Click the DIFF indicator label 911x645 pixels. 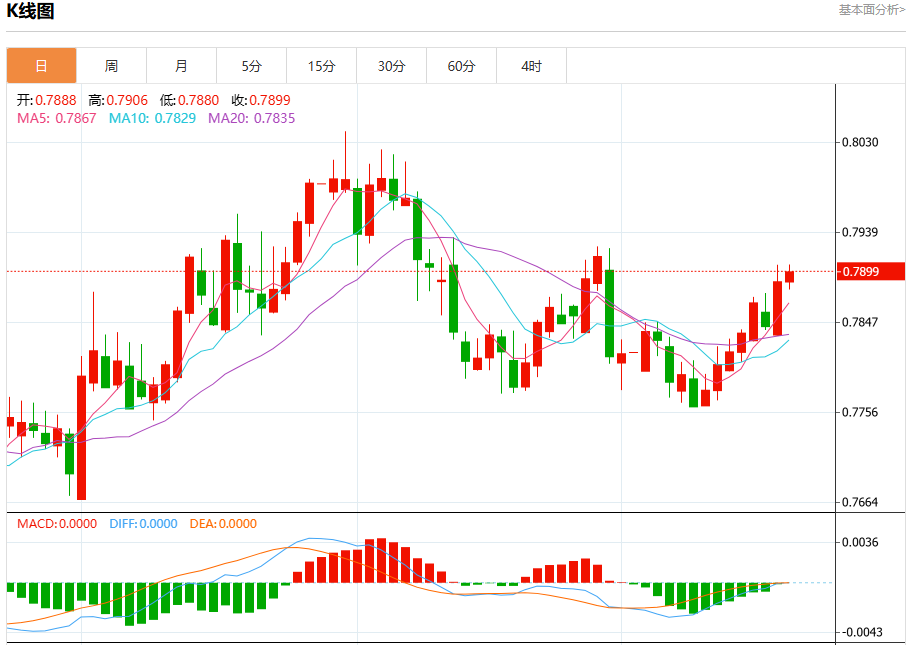pos(144,524)
